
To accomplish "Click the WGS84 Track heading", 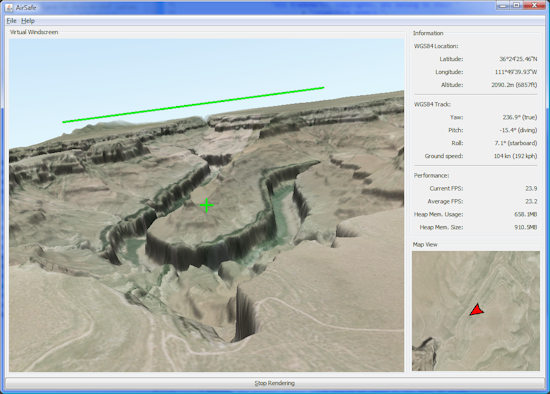I will coord(432,104).
